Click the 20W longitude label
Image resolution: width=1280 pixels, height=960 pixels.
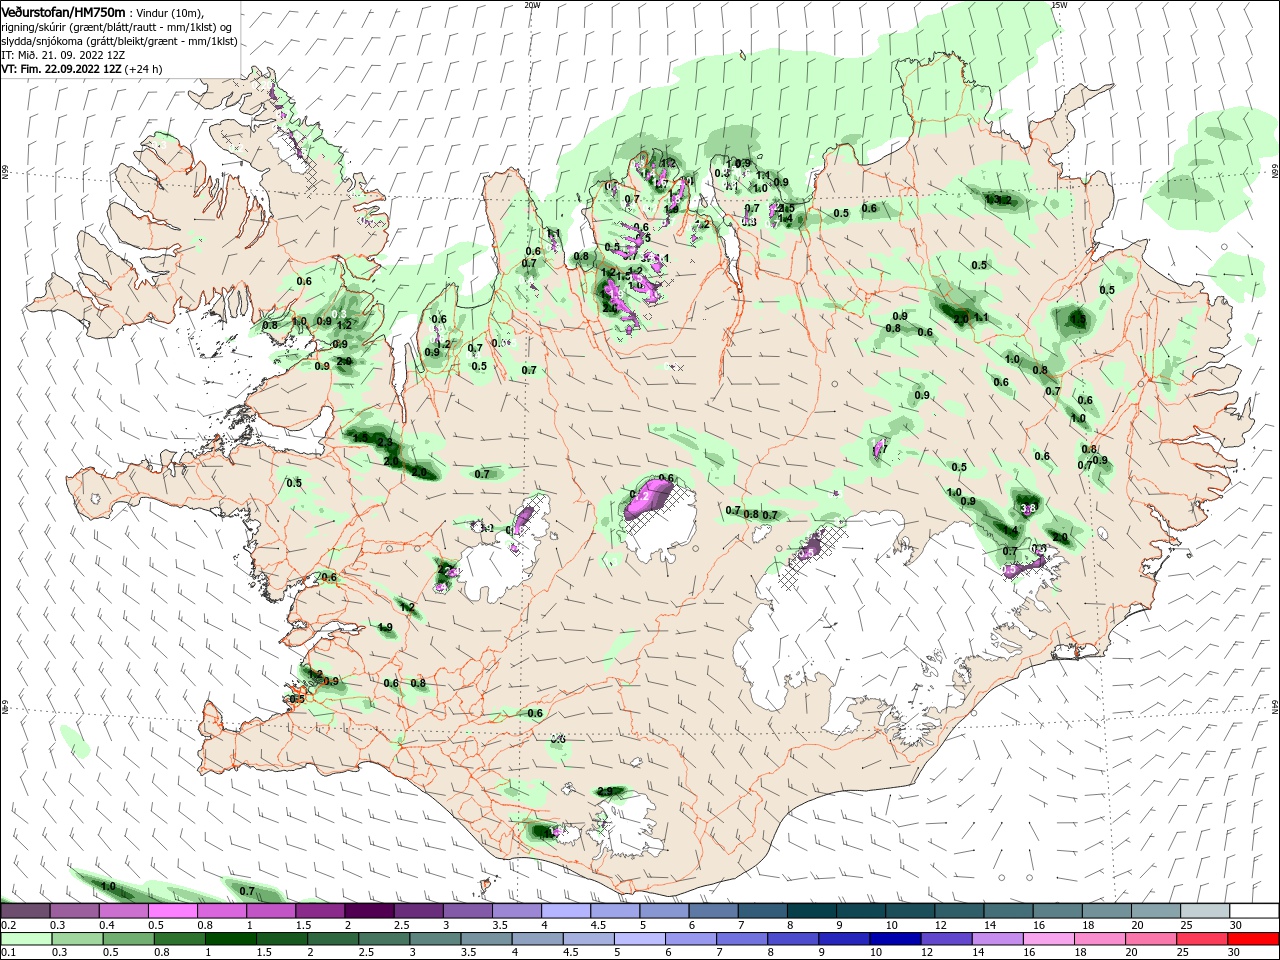pyautogui.click(x=532, y=5)
